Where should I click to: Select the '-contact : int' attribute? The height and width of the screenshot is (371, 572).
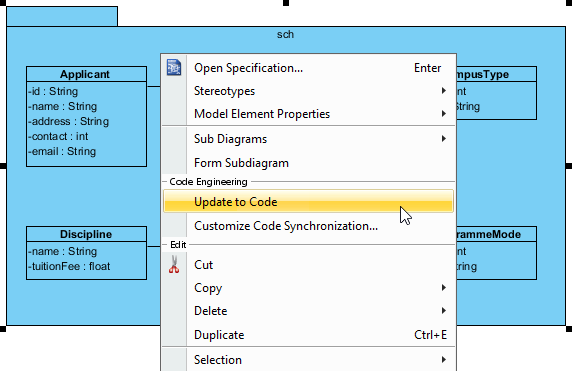click(58, 136)
